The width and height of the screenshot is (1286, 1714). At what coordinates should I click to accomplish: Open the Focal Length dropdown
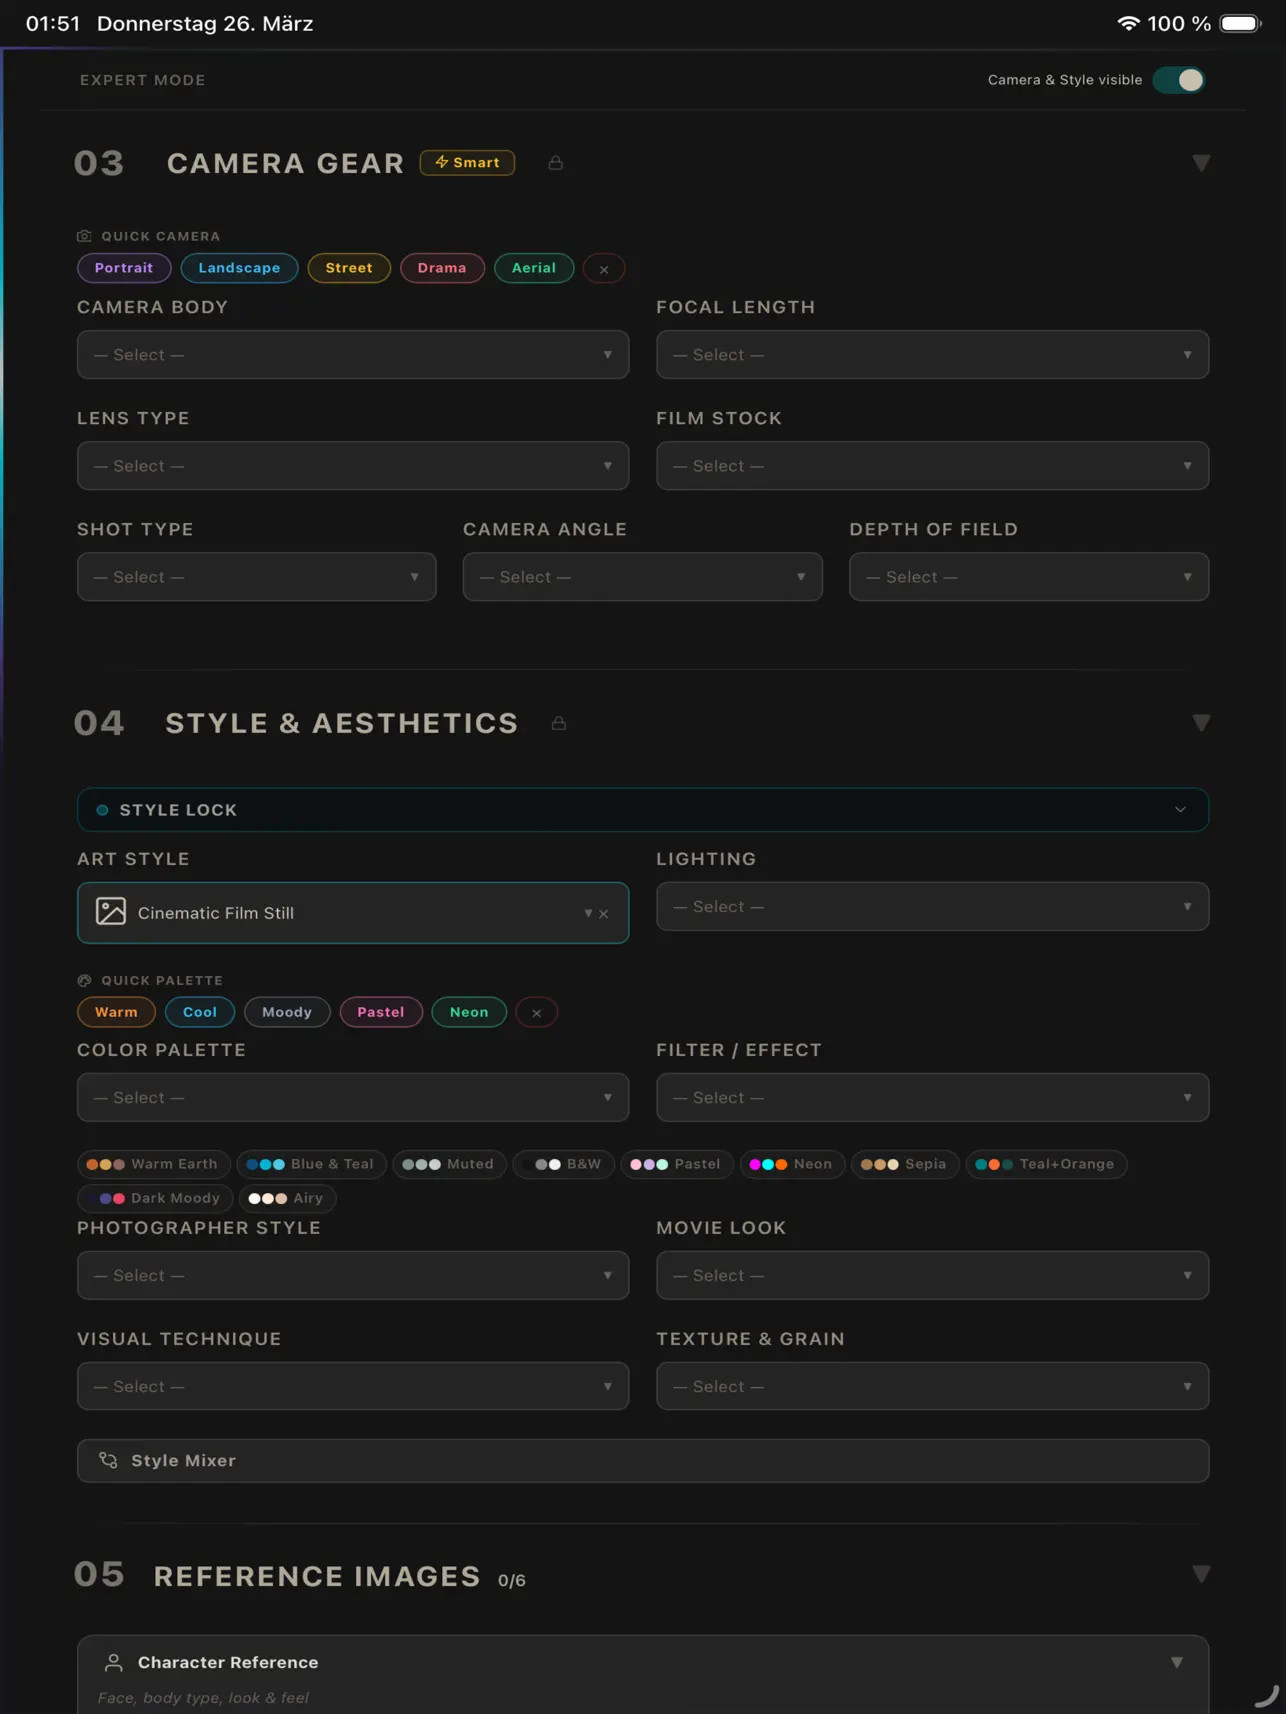click(932, 355)
